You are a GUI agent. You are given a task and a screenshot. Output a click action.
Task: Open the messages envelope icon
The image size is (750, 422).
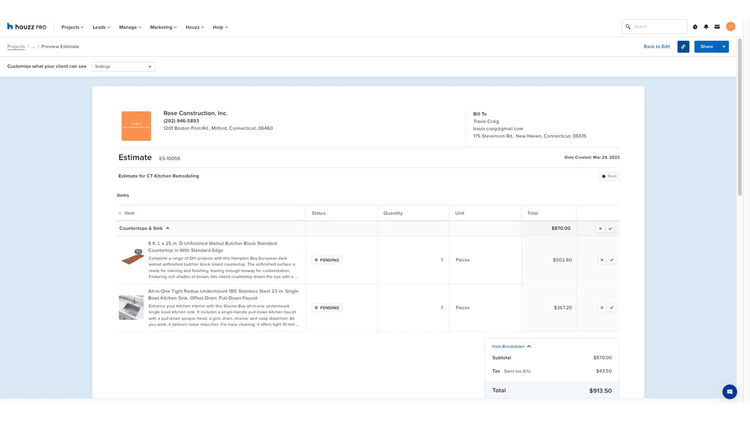click(x=717, y=27)
